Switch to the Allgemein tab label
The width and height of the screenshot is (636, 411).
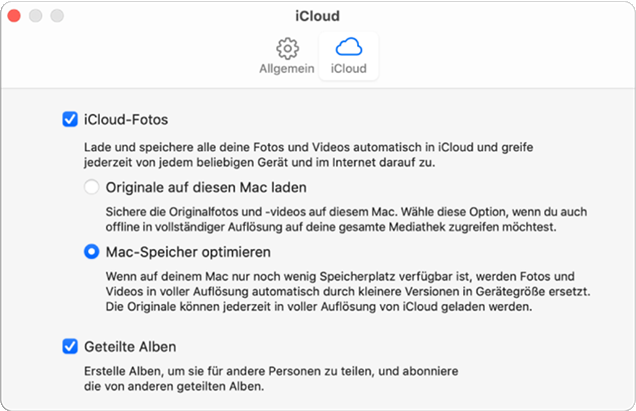click(x=288, y=69)
